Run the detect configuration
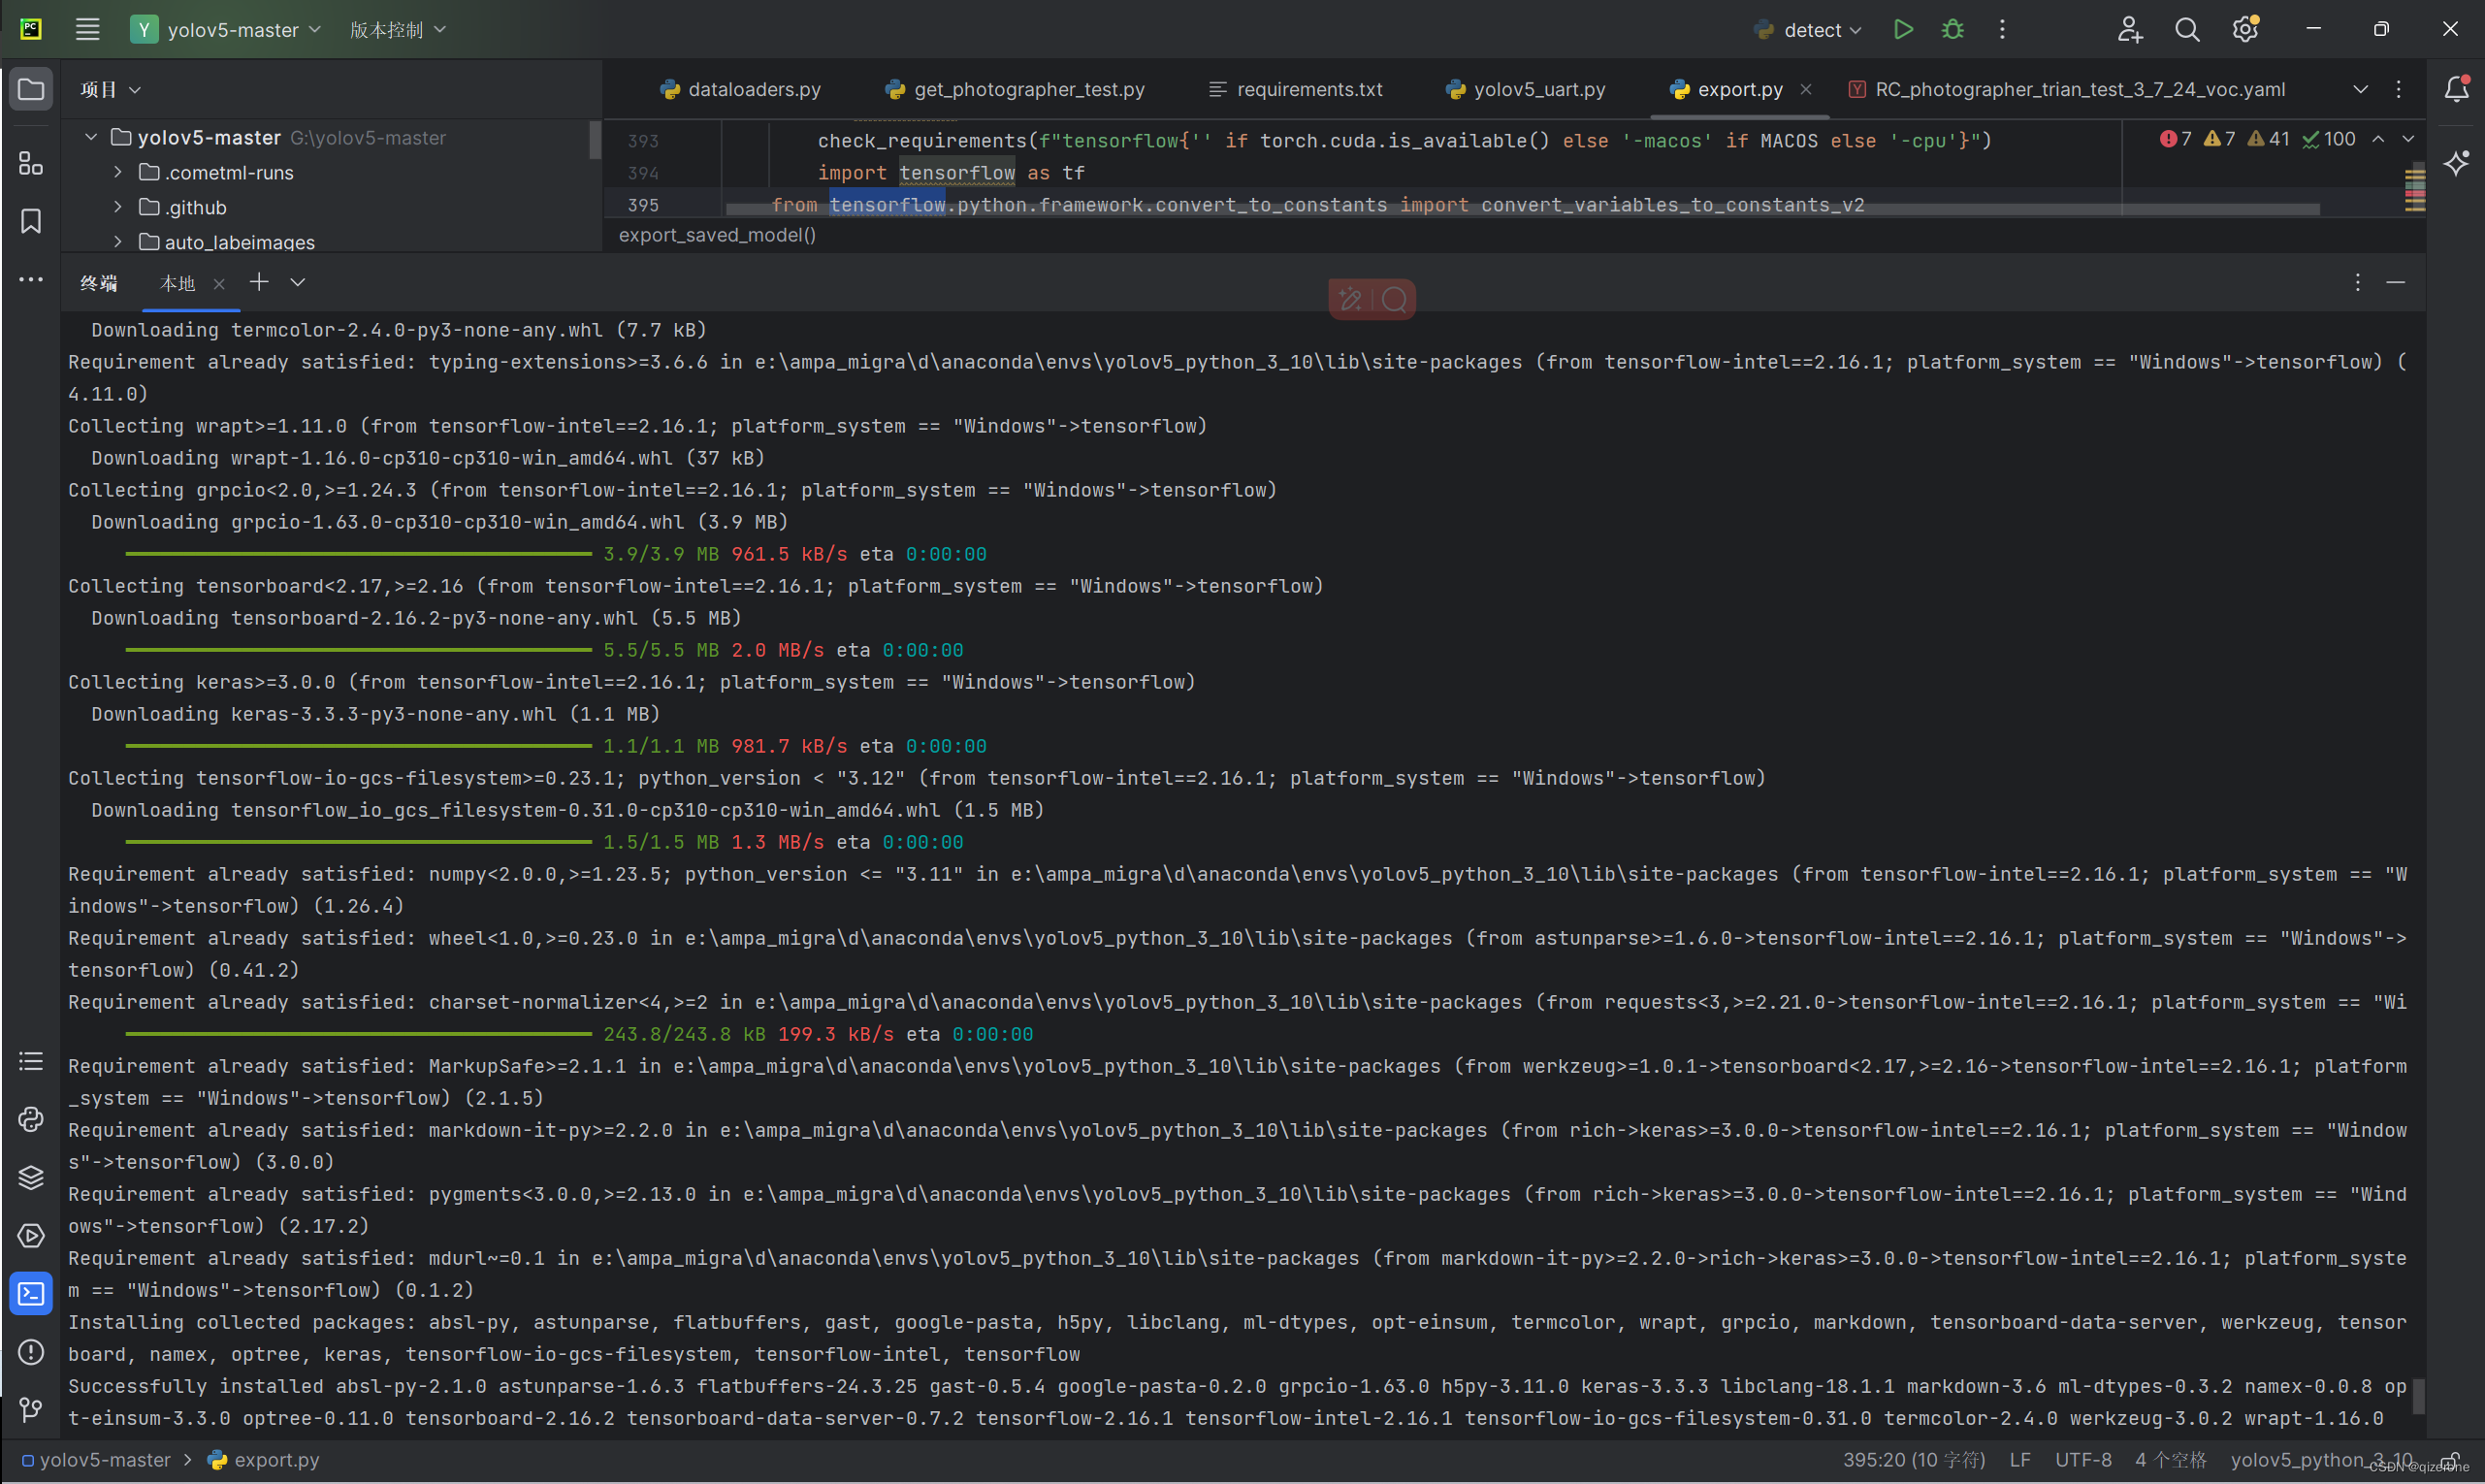 pyautogui.click(x=1903, y=30)
